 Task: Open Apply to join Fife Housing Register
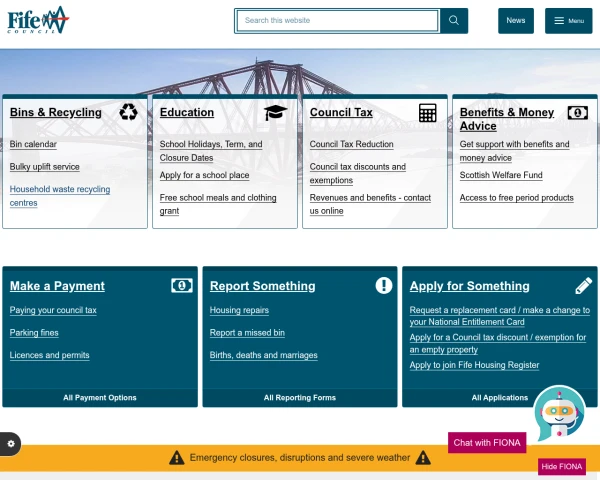tap(474, 365)
